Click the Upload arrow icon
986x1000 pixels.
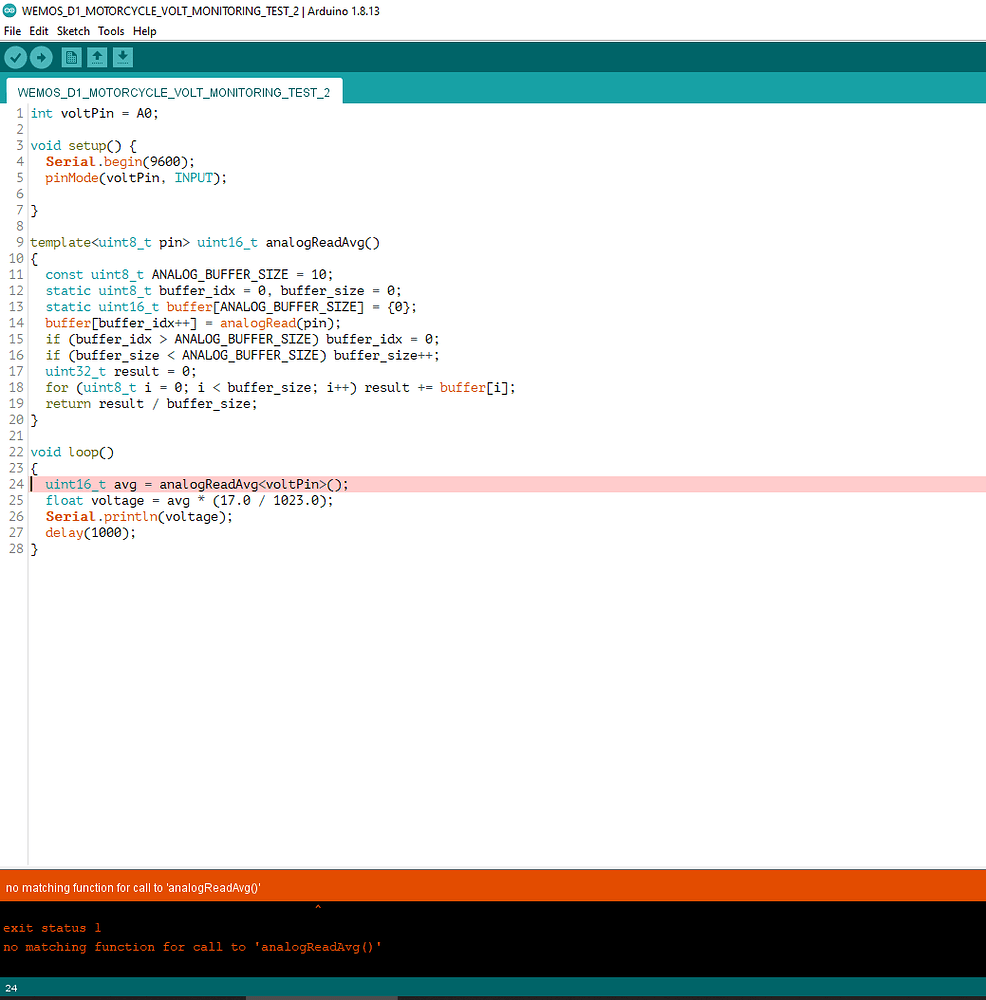point(41,57)
